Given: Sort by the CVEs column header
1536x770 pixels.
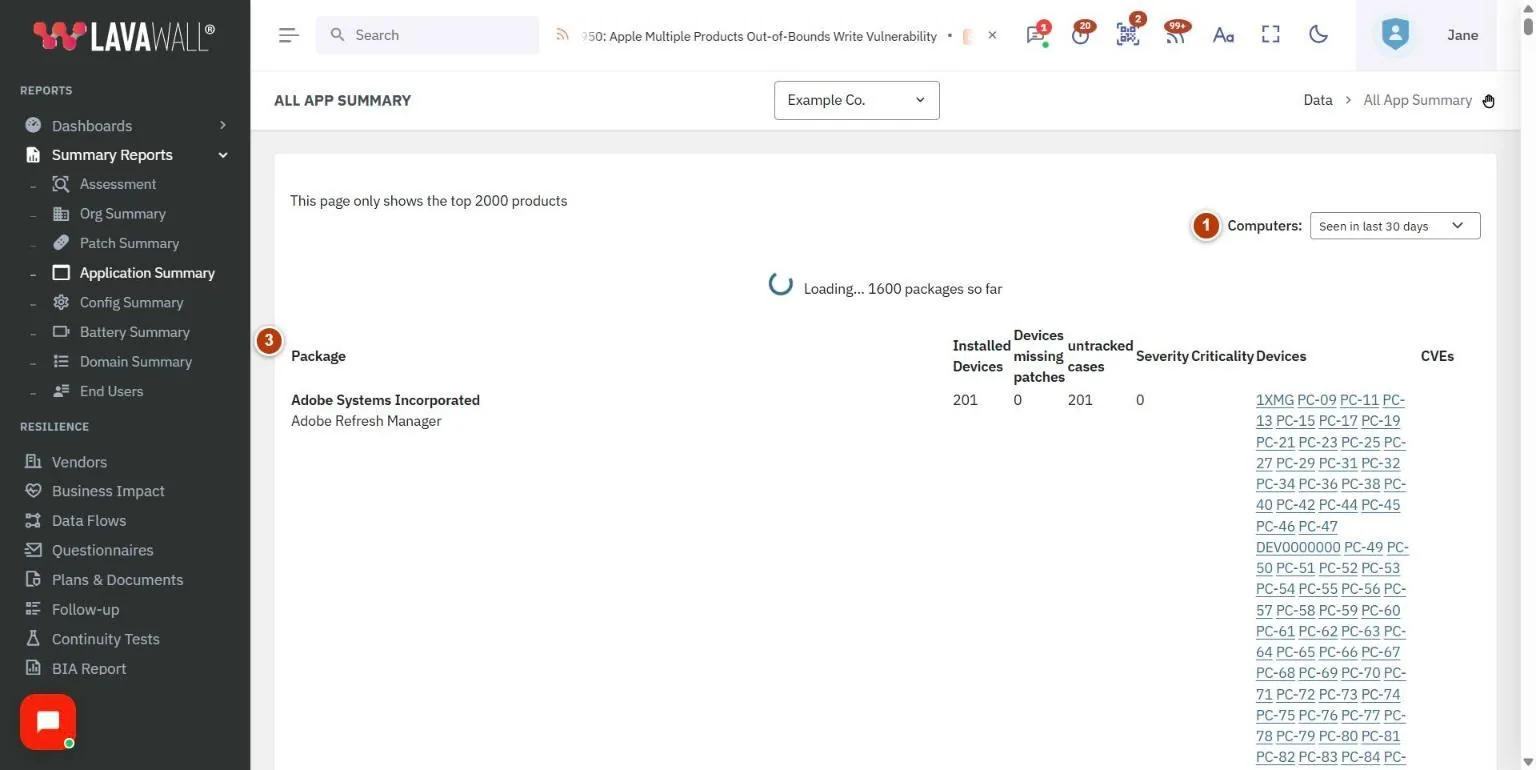Looking at the screenshot, I should coord(1437,356).
